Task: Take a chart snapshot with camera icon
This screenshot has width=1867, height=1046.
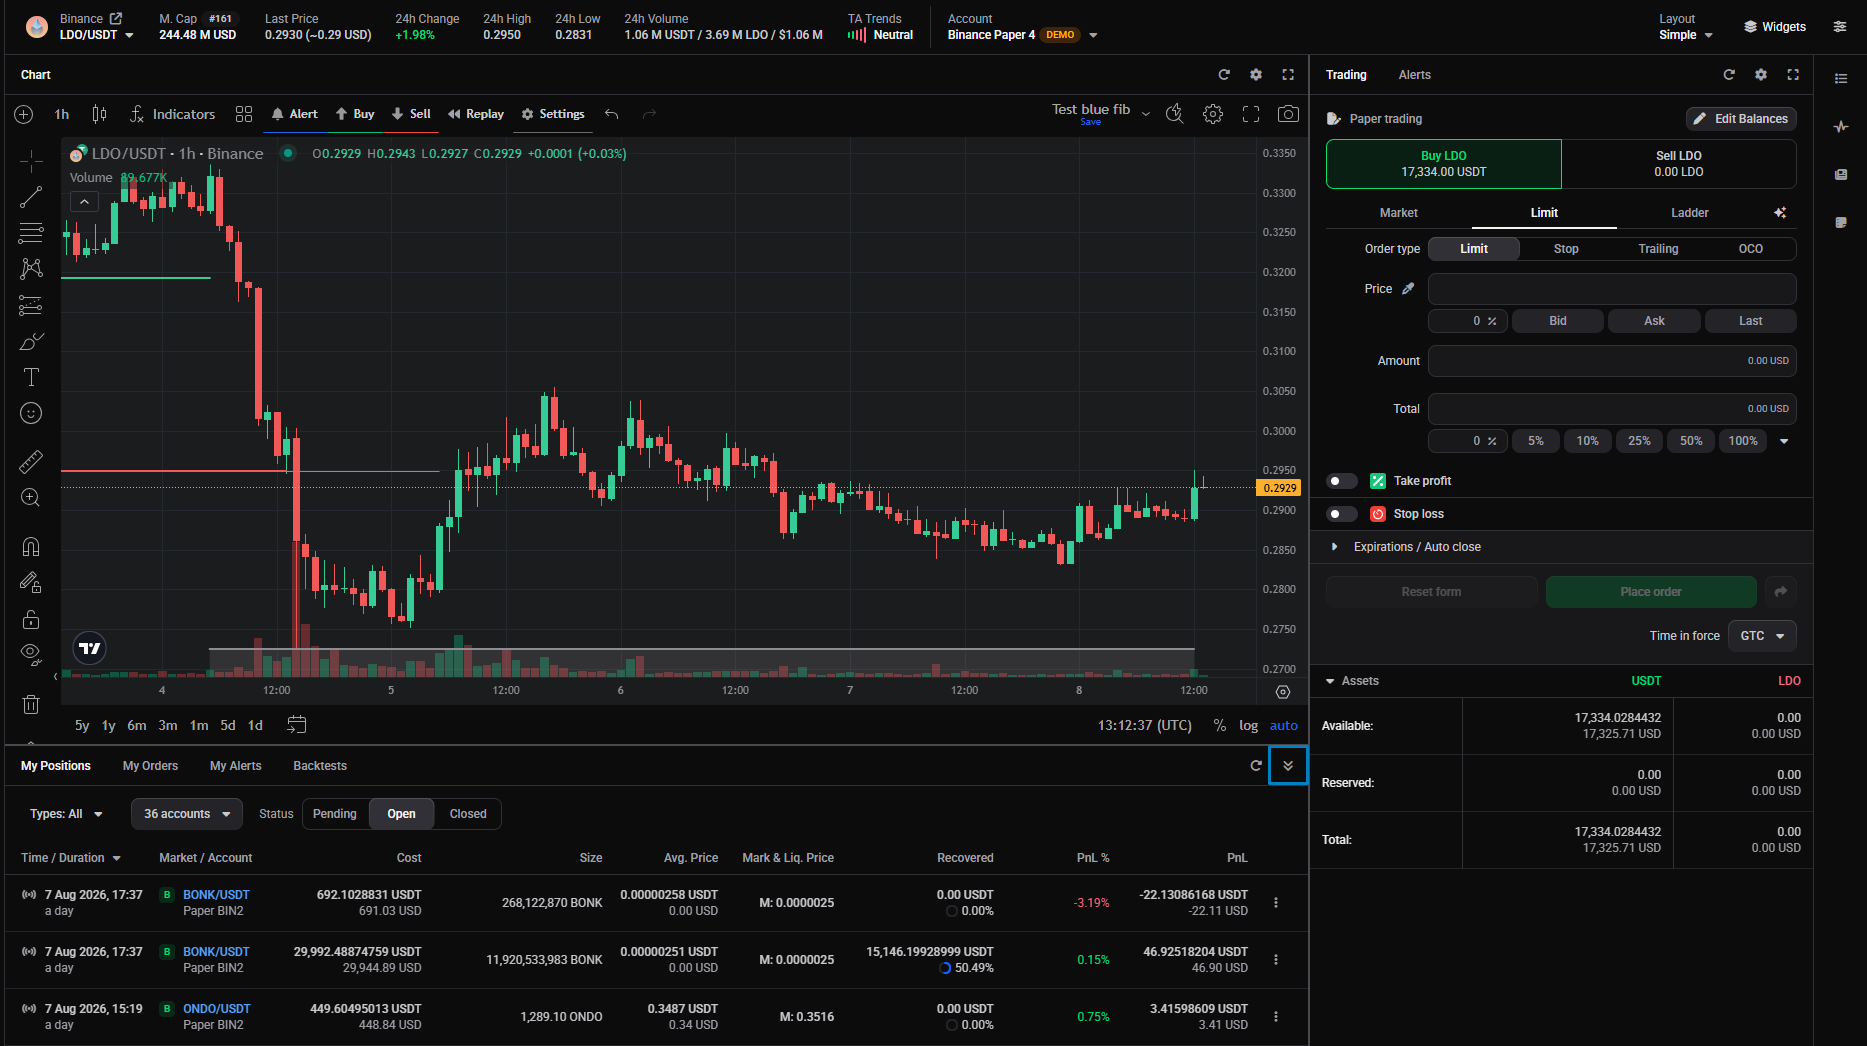Action: tap(1288, 114)
